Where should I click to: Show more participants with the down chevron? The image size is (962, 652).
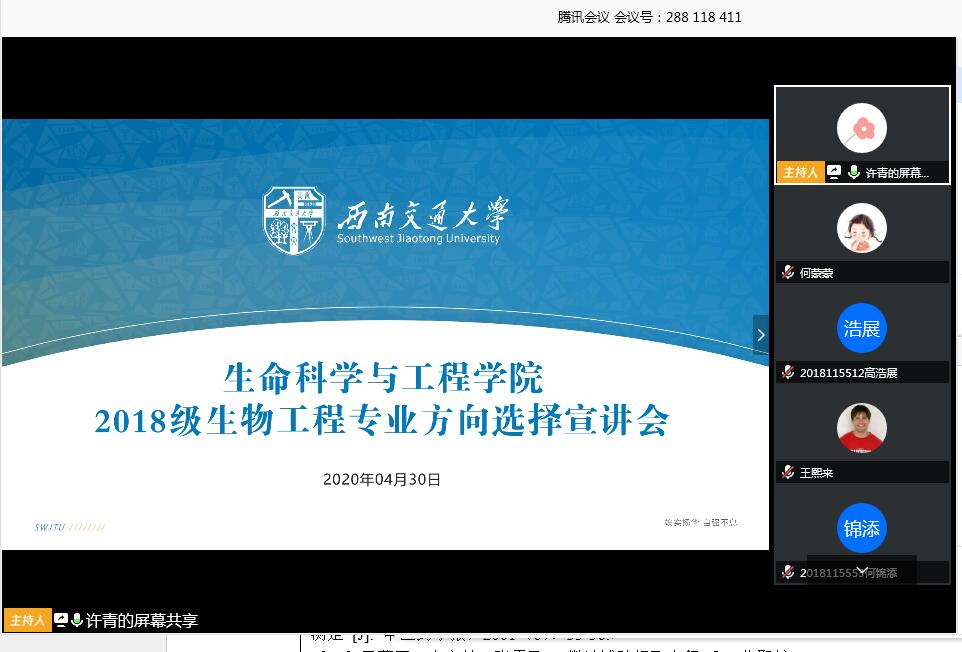point(862,570)
